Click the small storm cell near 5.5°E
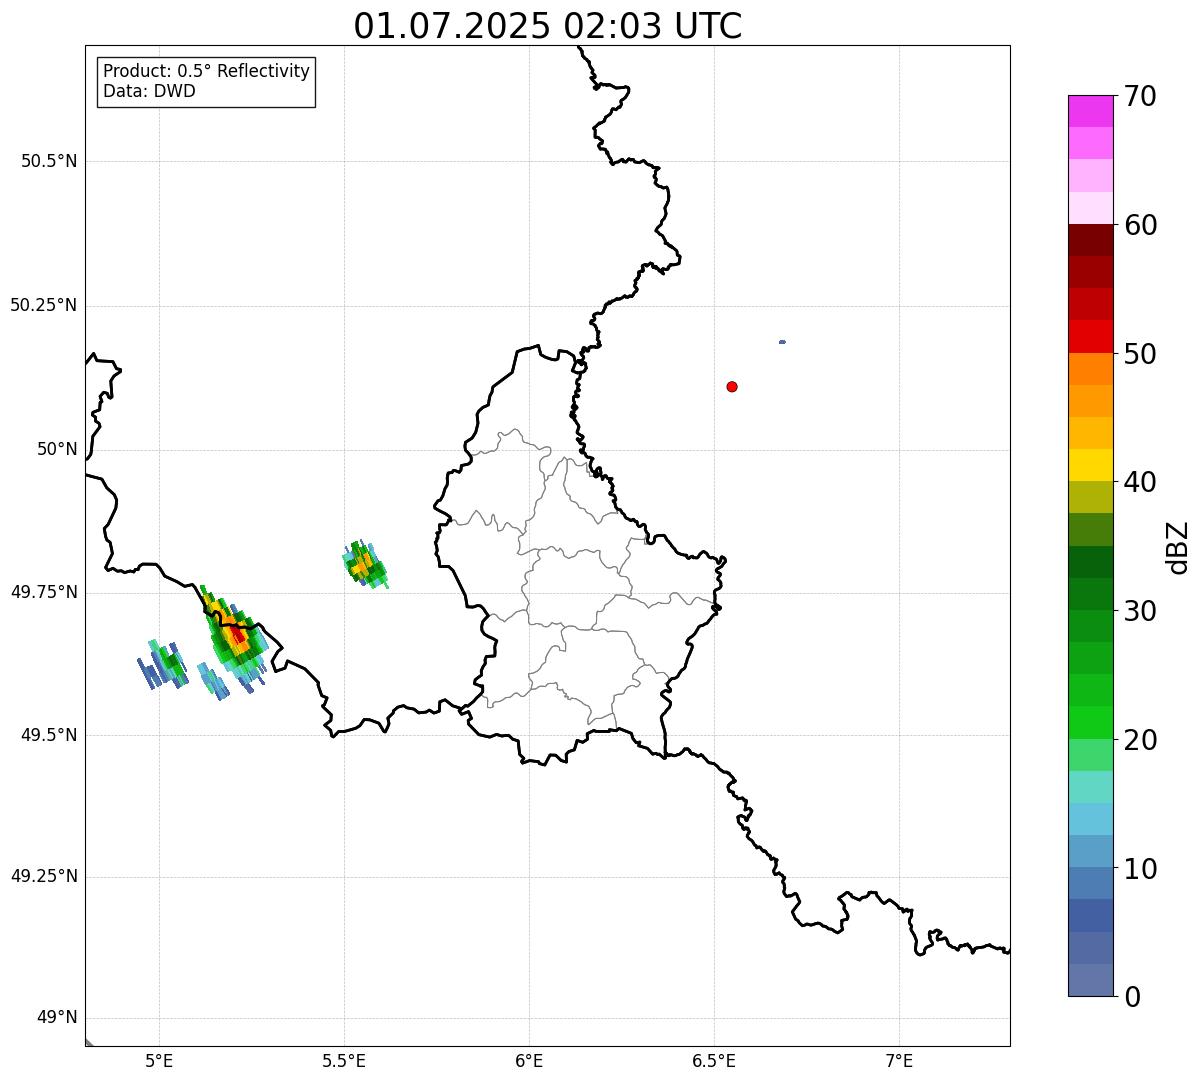The image size is (1202, 1081). pos(364,565)
